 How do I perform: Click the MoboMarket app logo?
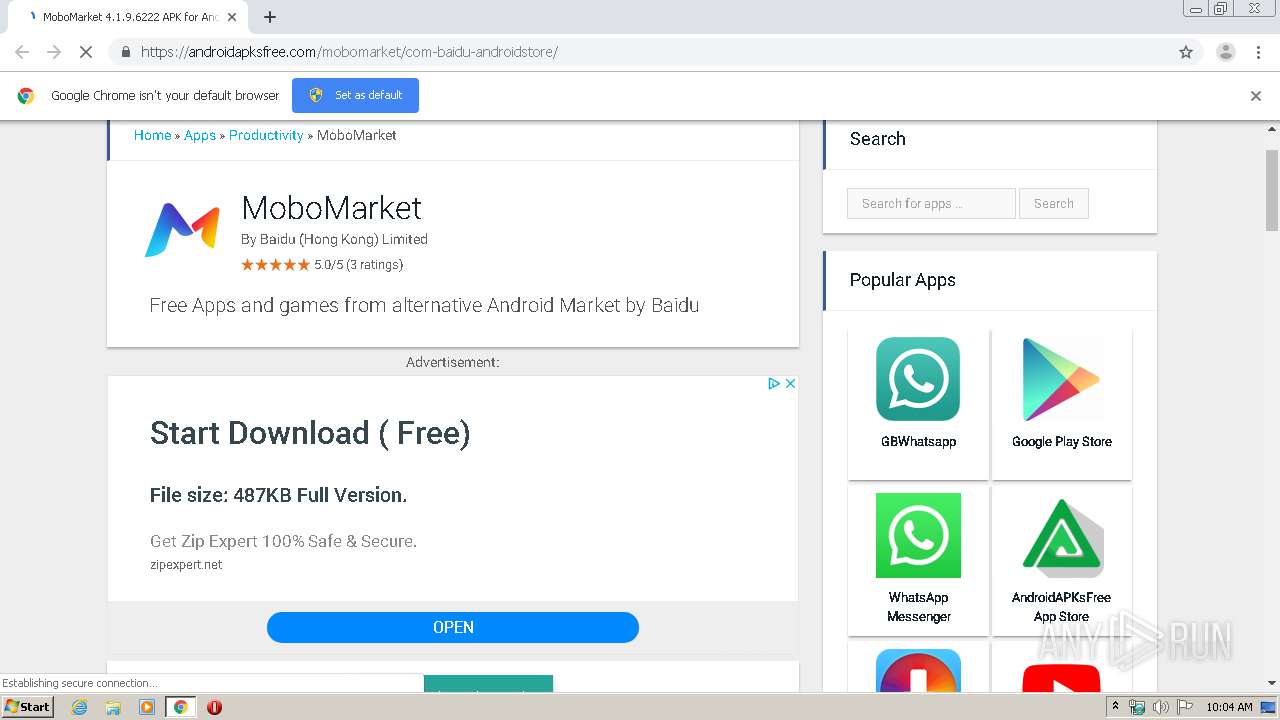(x=182, y=230)
